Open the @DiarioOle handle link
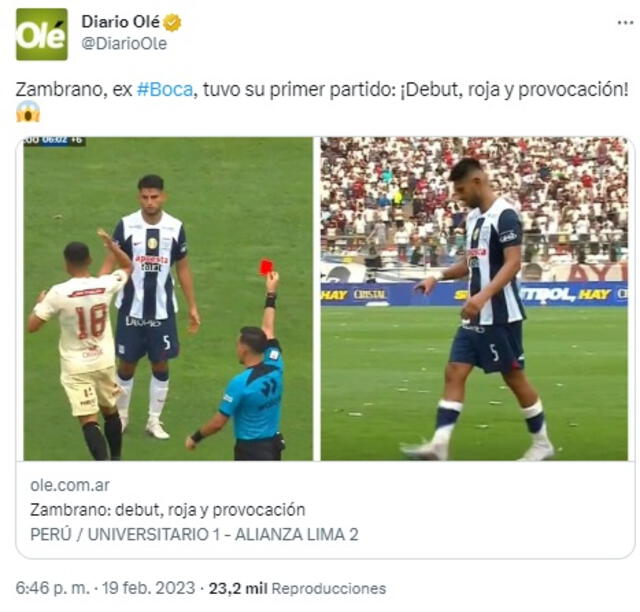Screen dimensions: 640x612 124,43
